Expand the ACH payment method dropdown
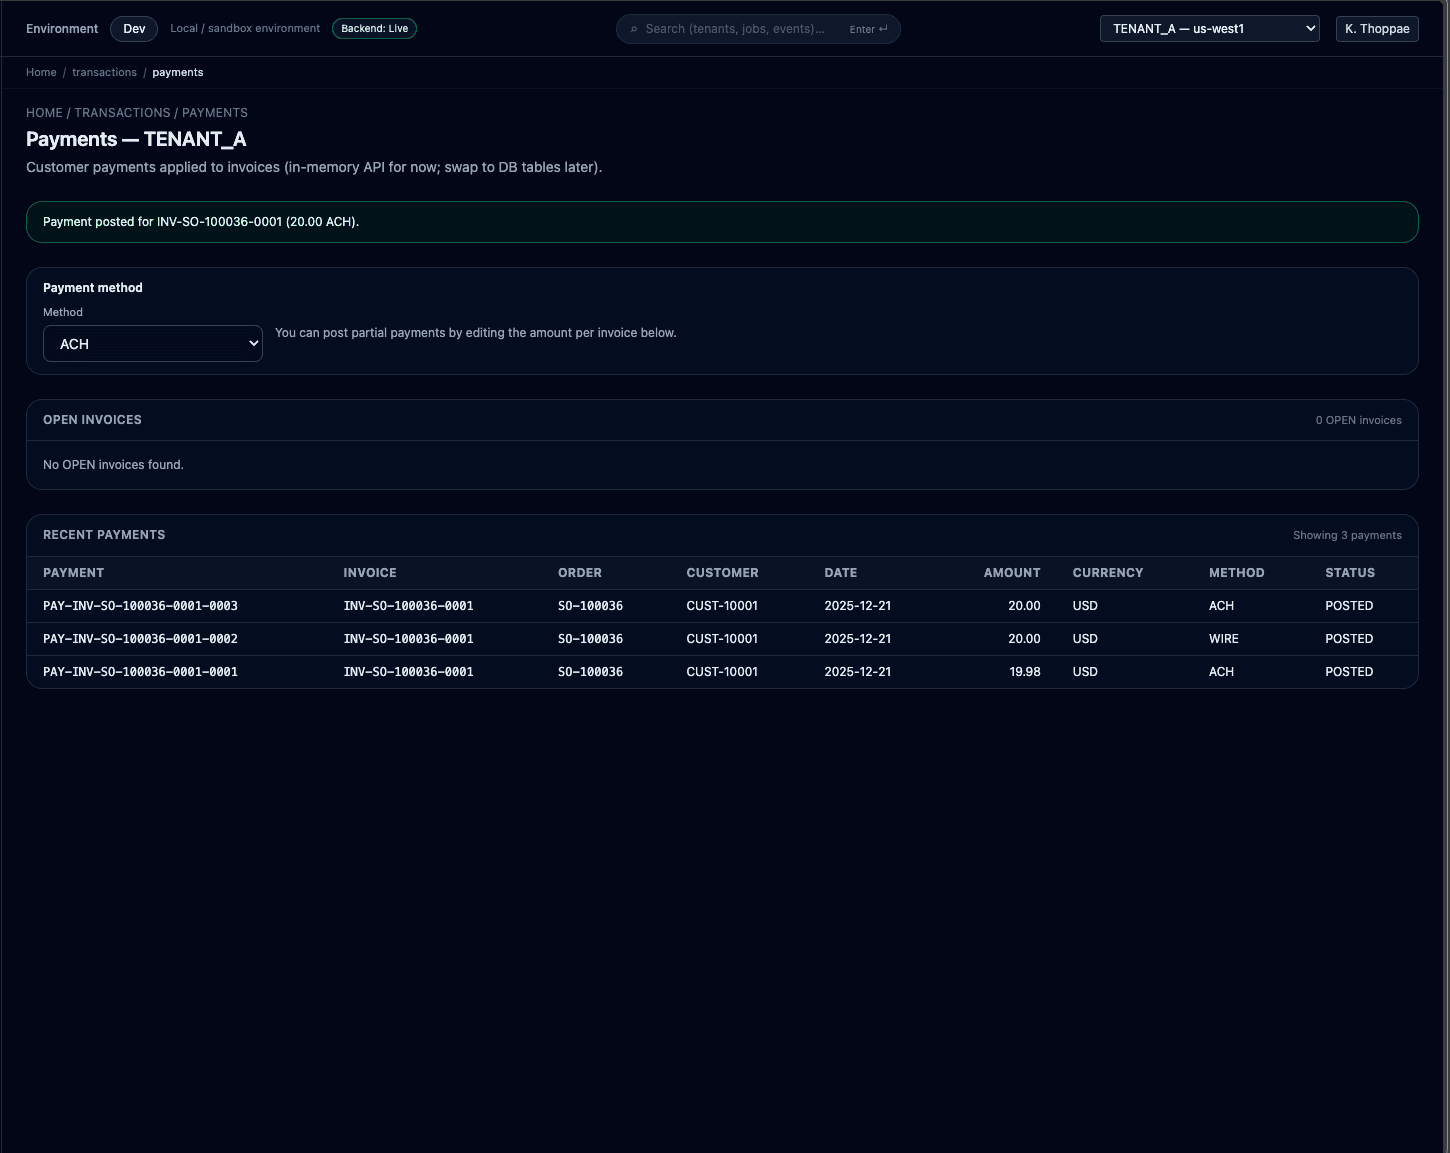 point(153,344)
